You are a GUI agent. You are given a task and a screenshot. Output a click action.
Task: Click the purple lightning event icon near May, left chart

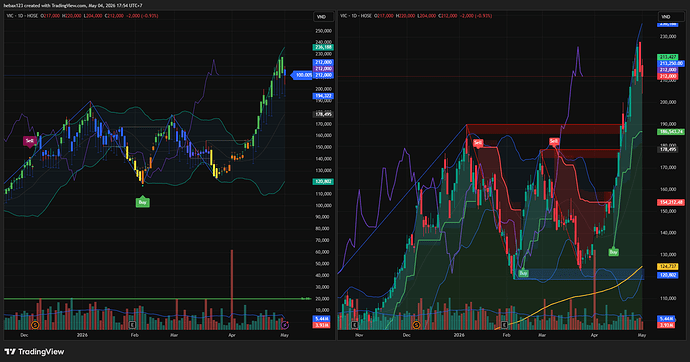285,325
